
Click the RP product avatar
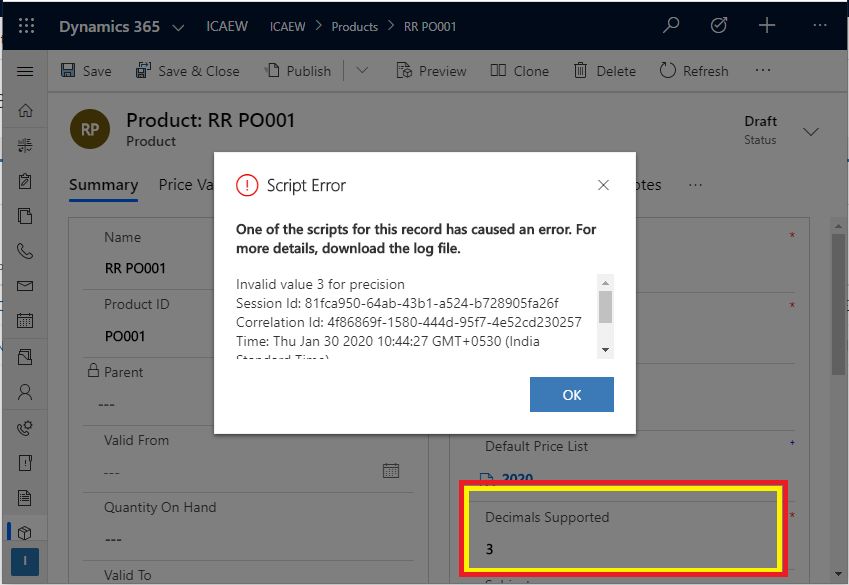pos(90,129)
